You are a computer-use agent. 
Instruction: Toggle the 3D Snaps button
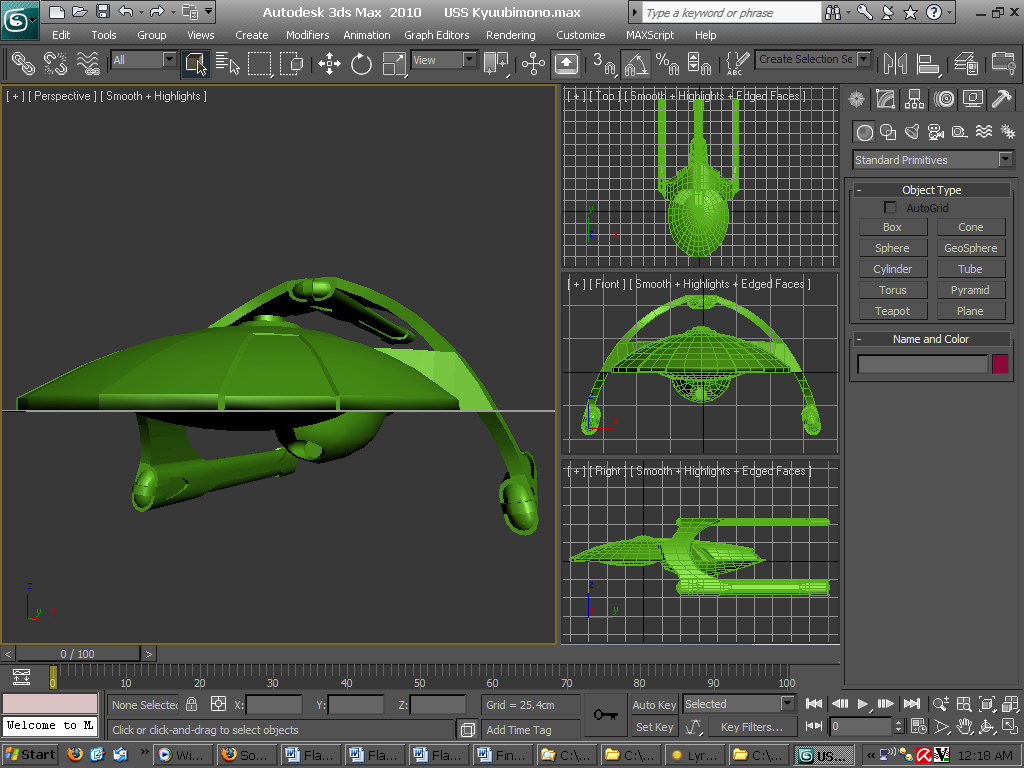pyautogui.click(x=604, y=63)
